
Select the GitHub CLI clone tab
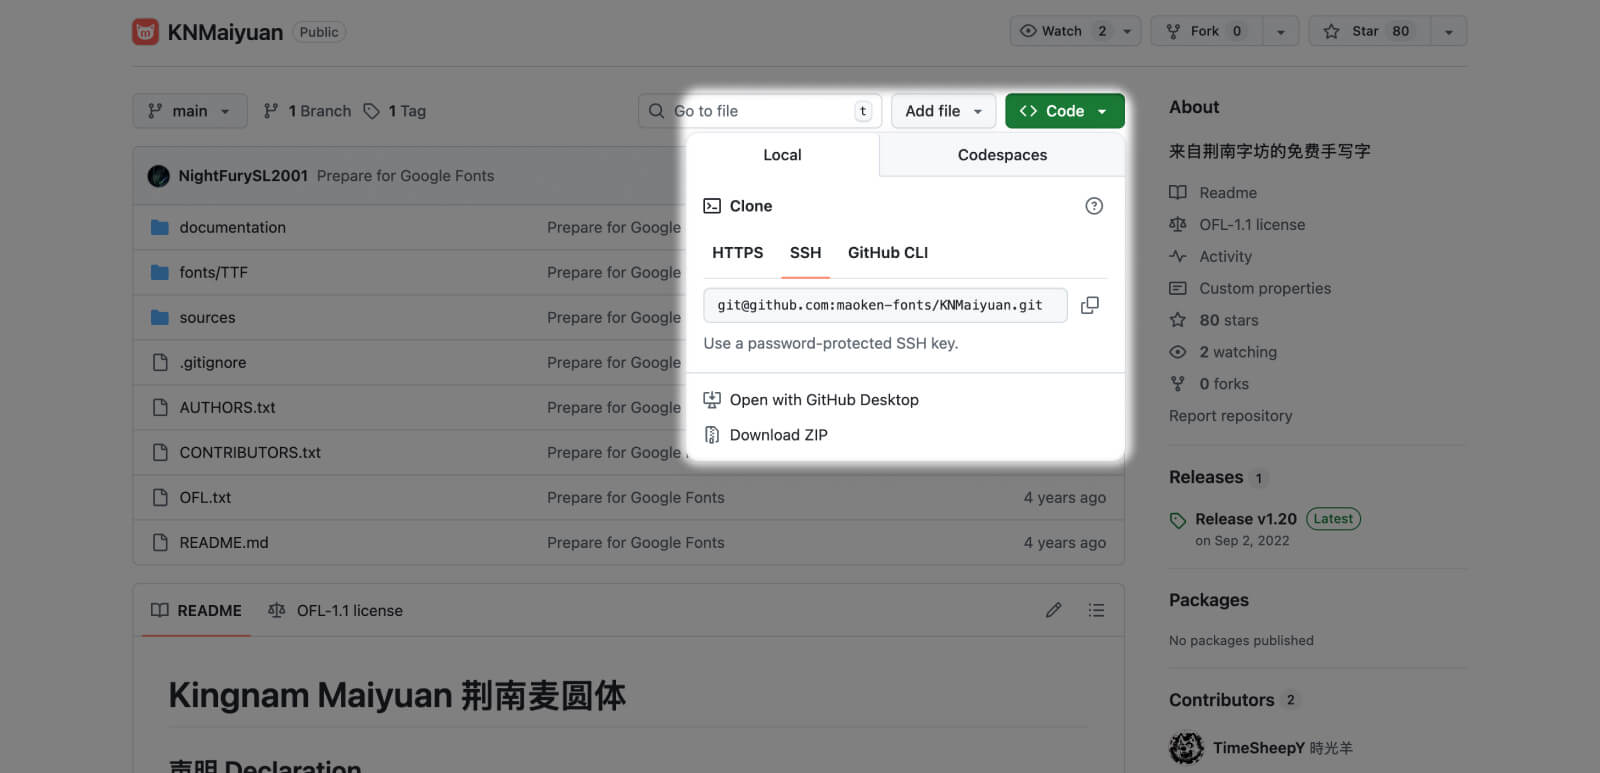[888, 253]
